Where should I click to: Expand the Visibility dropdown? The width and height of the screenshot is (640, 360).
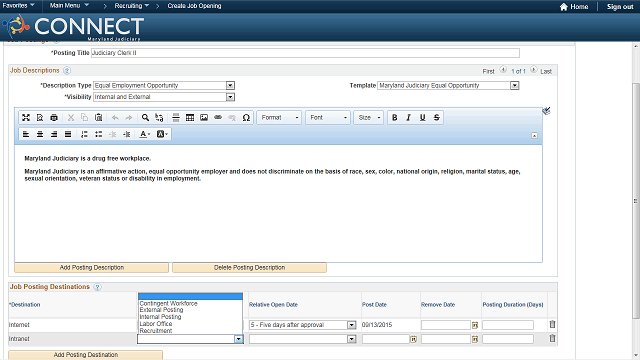(230, 97)
